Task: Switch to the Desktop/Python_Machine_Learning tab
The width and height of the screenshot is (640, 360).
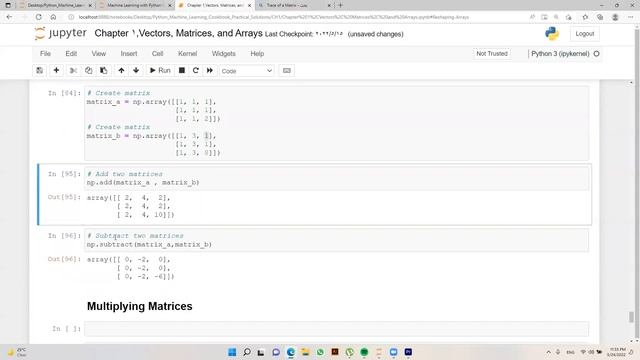Action: 55,5
